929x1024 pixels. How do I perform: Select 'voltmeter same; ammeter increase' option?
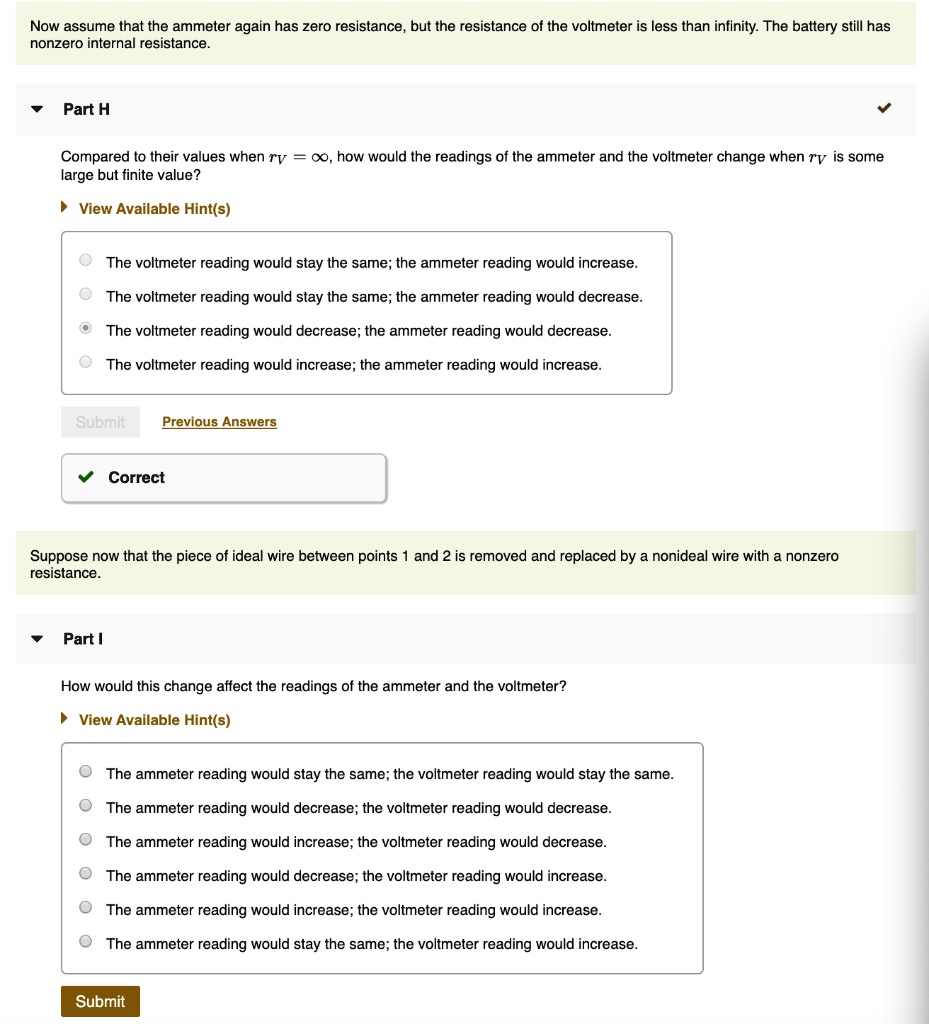(86, 262)
